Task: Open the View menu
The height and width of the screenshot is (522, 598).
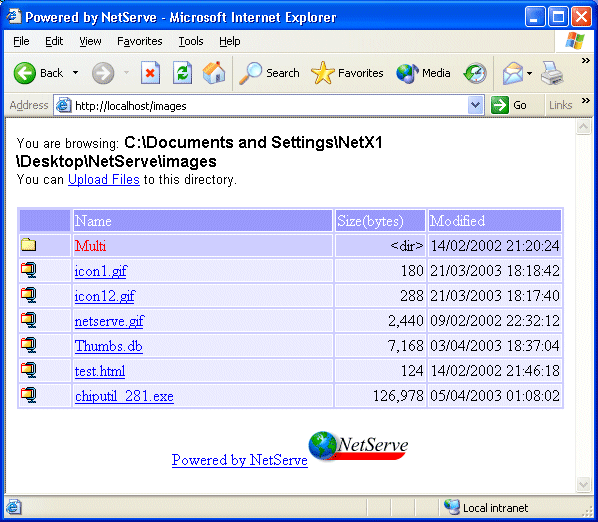Action: (90, 41)
